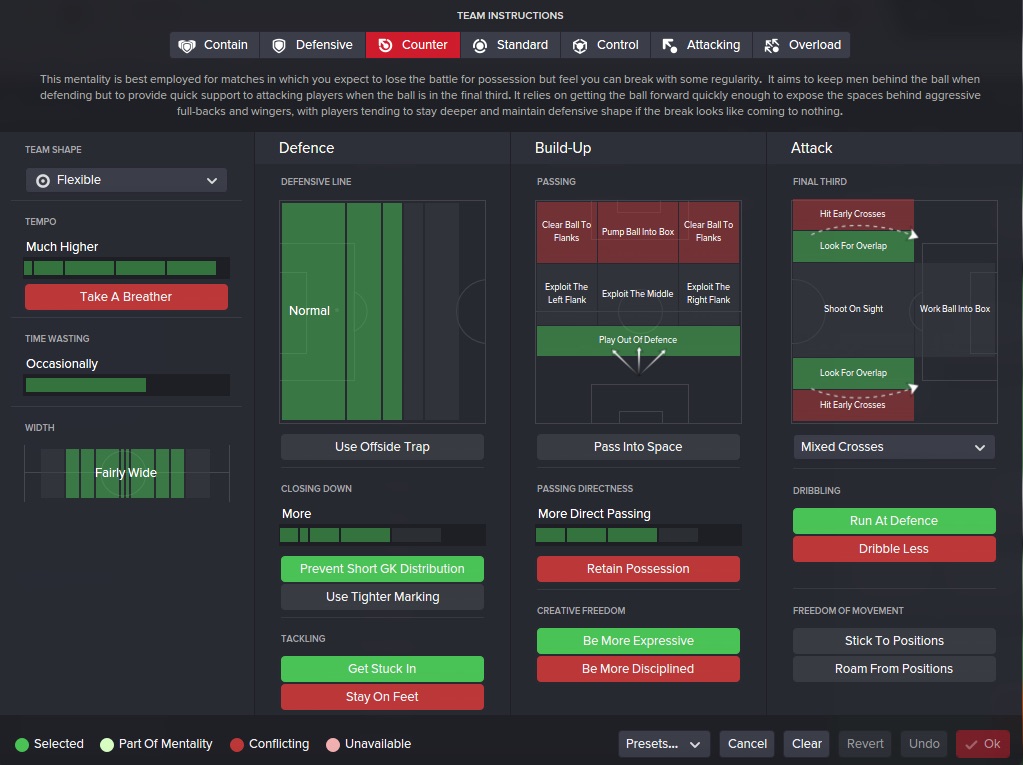Enable Use Offside Trap
The width and height of the screenshot is (1023, 765).
(382, 447)
